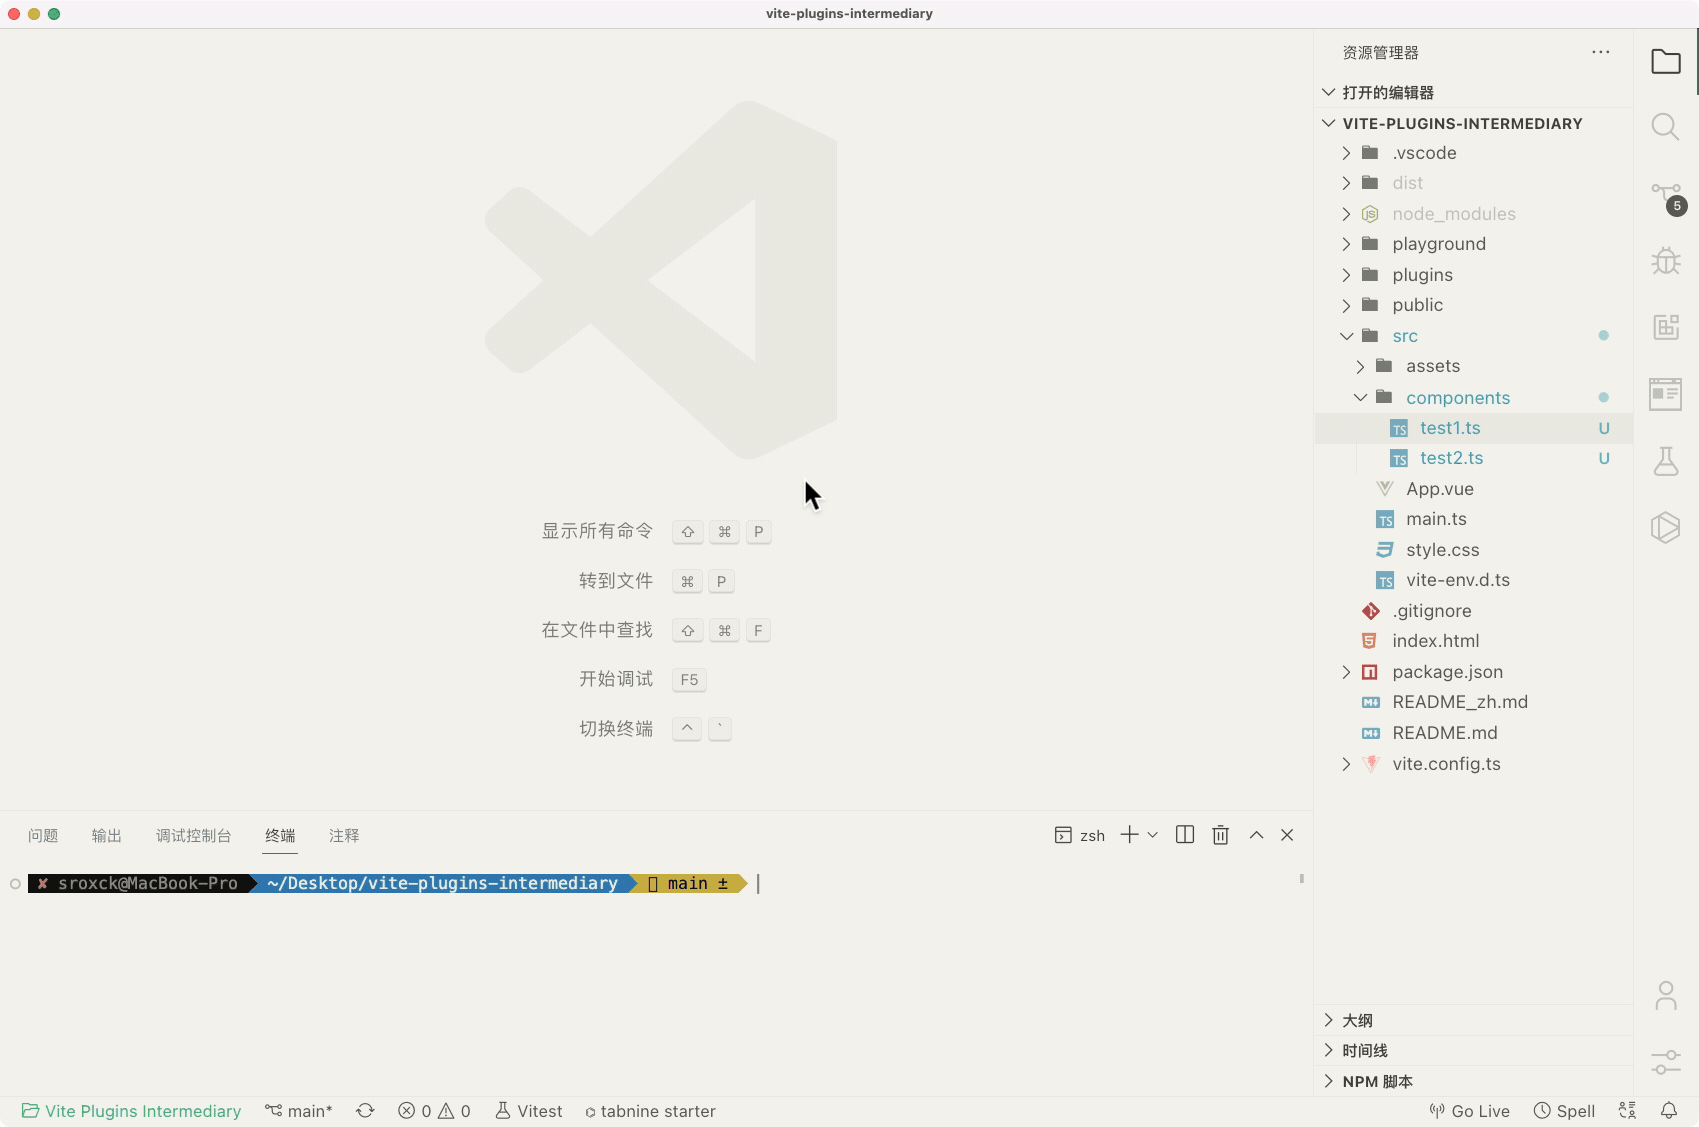Switch to the 调试控制台 panel tab
Screen dimensions: 1699x1127
pos(193,835)
